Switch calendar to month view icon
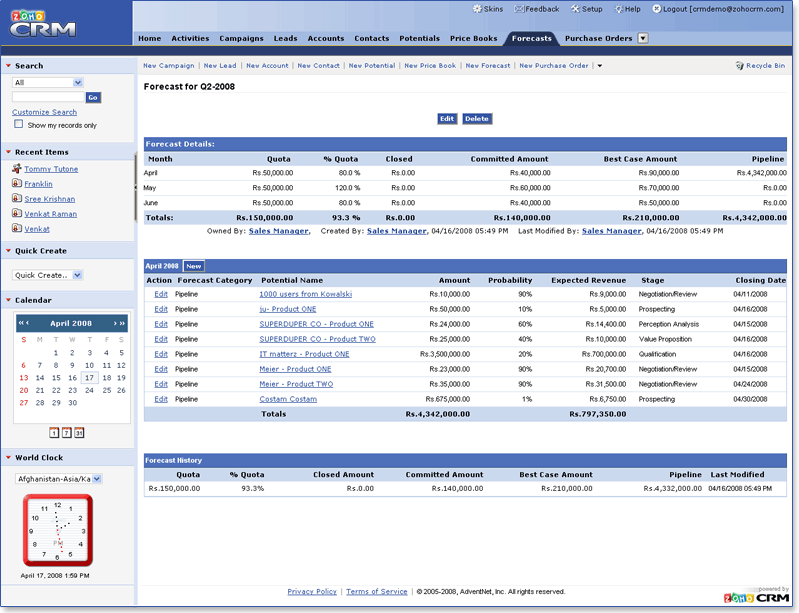799x613 pixels. tap(79, 432)
